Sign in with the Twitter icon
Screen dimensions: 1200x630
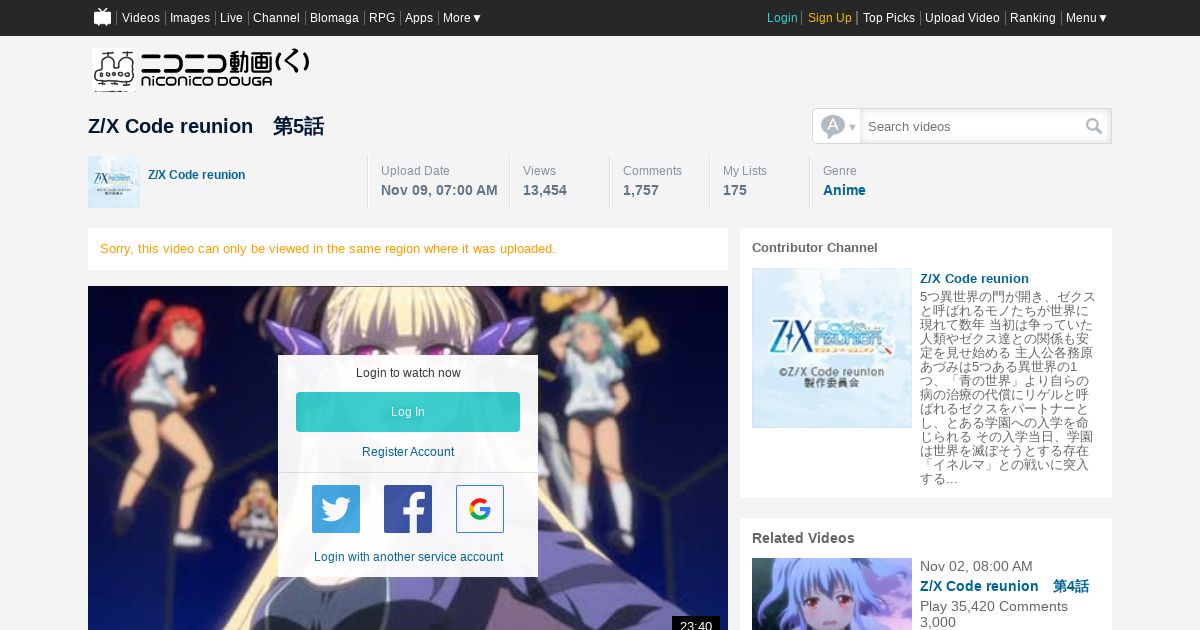(x=336, y=509)
